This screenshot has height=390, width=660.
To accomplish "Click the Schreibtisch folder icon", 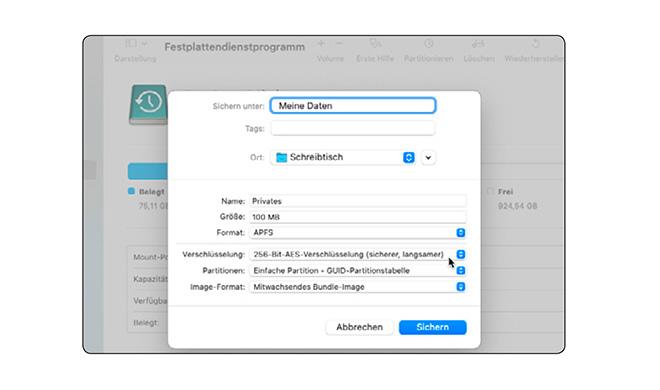I will (281, 157).
